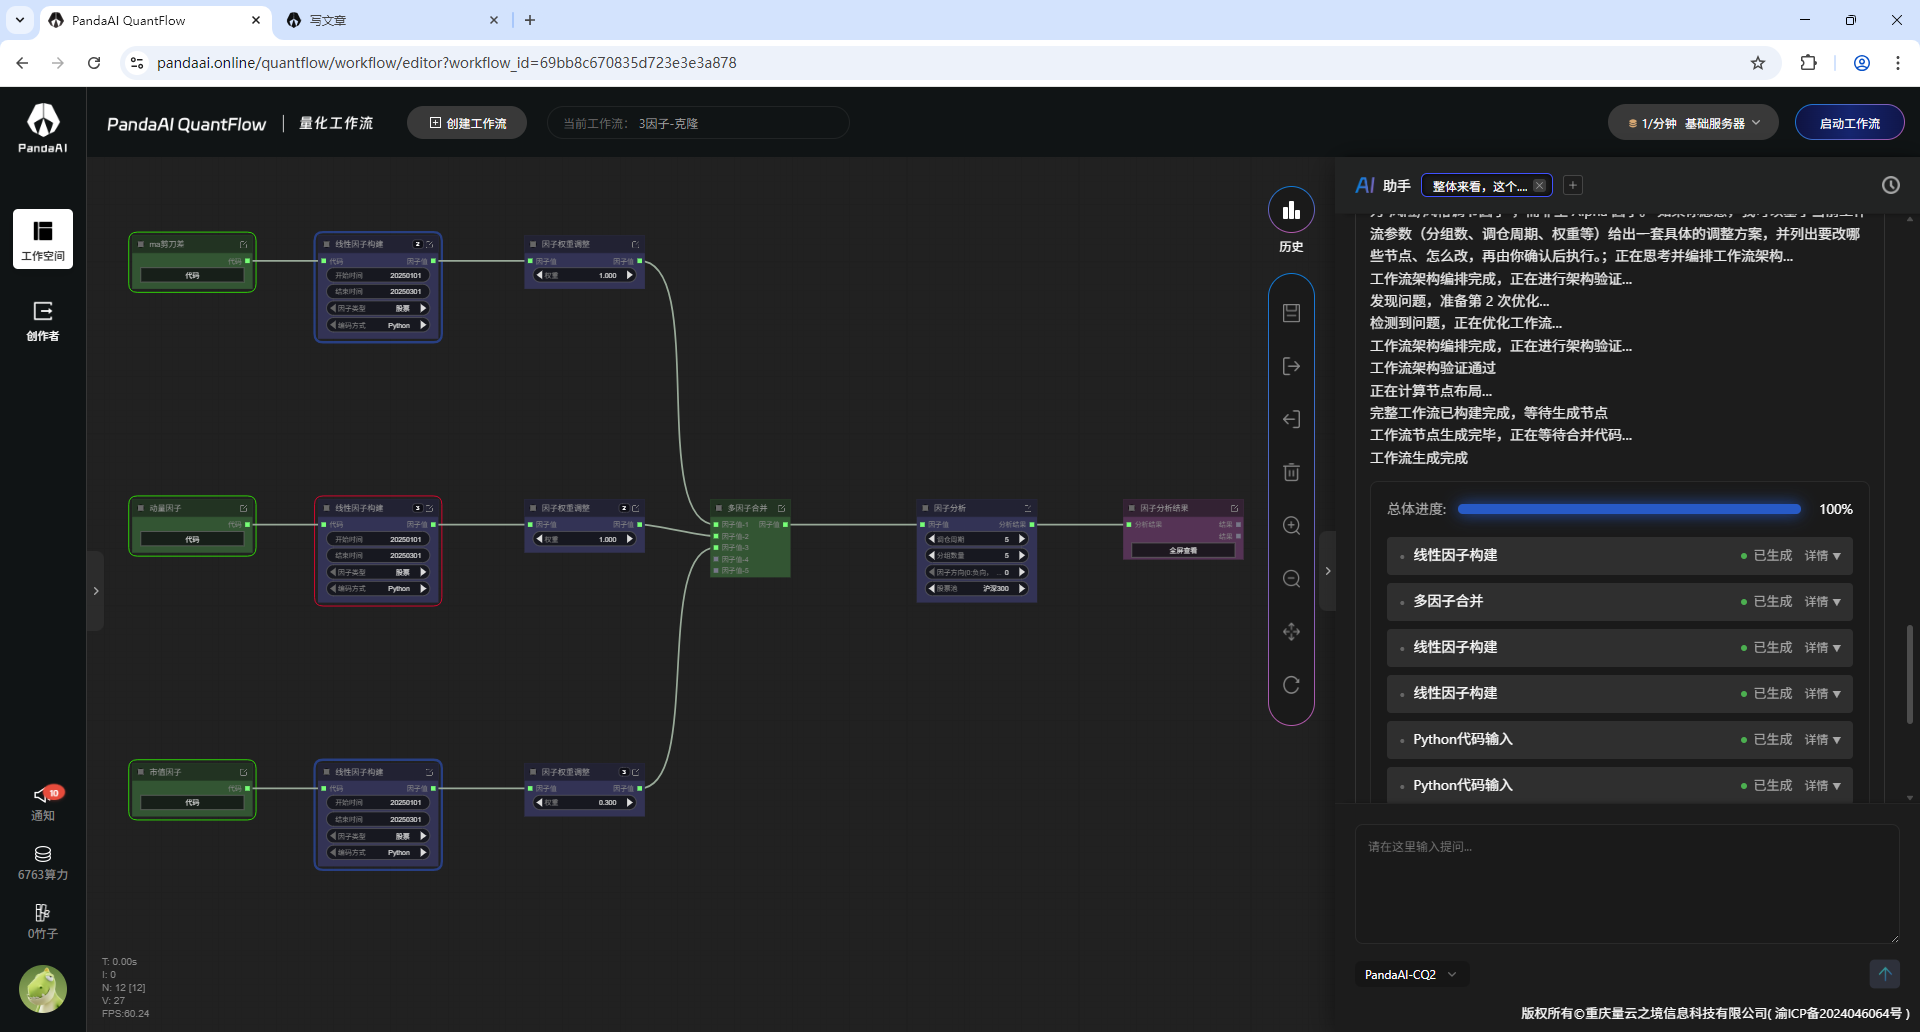
Task: Click the save workflow icon in the vertical toolbar
Action: pos(1291,313)
